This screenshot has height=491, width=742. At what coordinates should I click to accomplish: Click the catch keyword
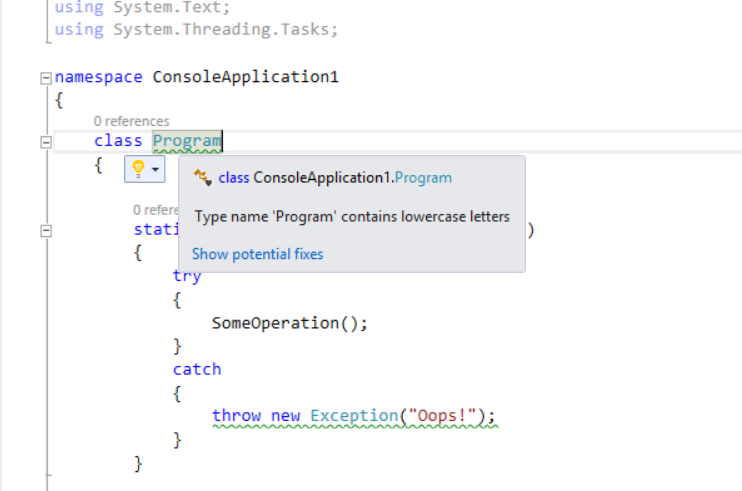tap(197, 369)
